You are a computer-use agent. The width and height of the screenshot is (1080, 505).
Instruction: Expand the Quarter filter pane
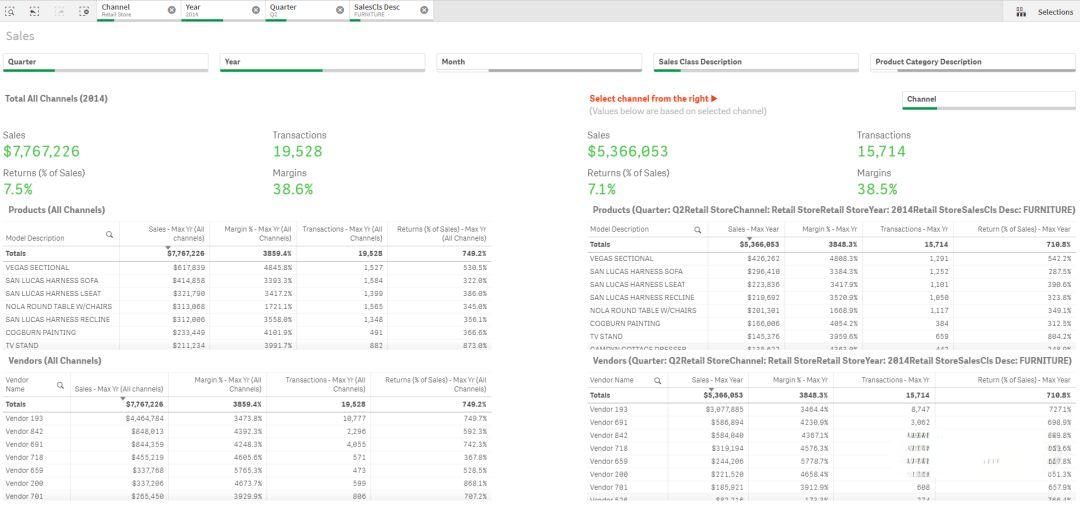105,62
